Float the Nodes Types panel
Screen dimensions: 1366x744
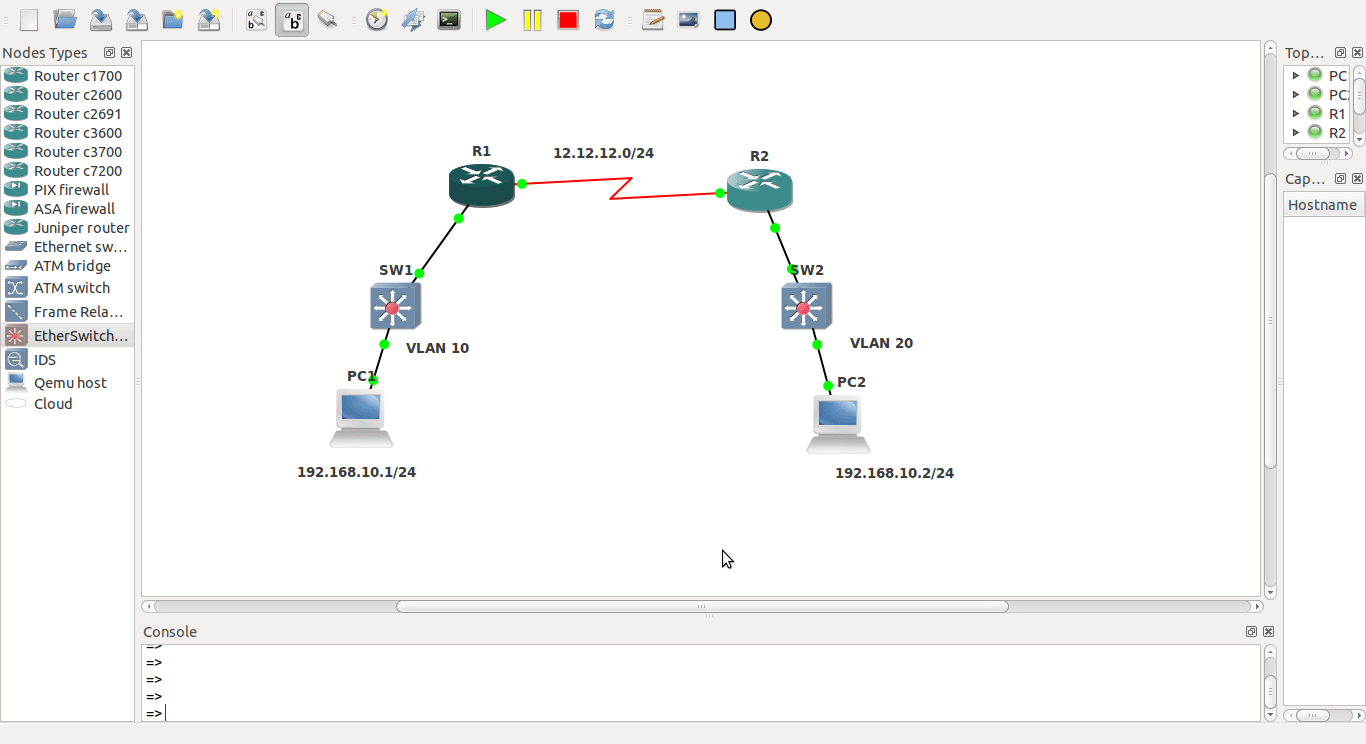(110, 53)
